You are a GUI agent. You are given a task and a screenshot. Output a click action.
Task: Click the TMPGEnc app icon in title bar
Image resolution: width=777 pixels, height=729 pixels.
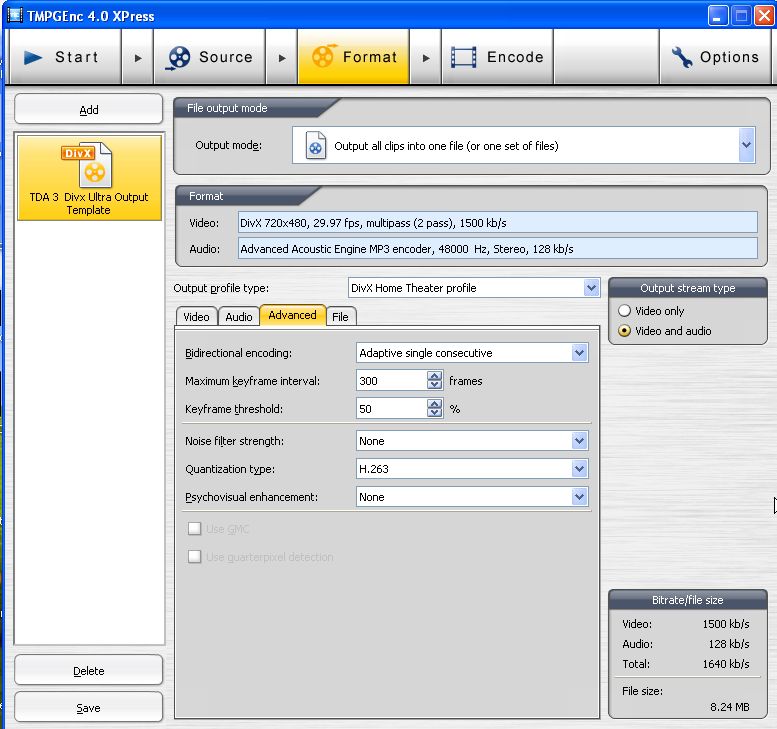(x=15, y=15)
